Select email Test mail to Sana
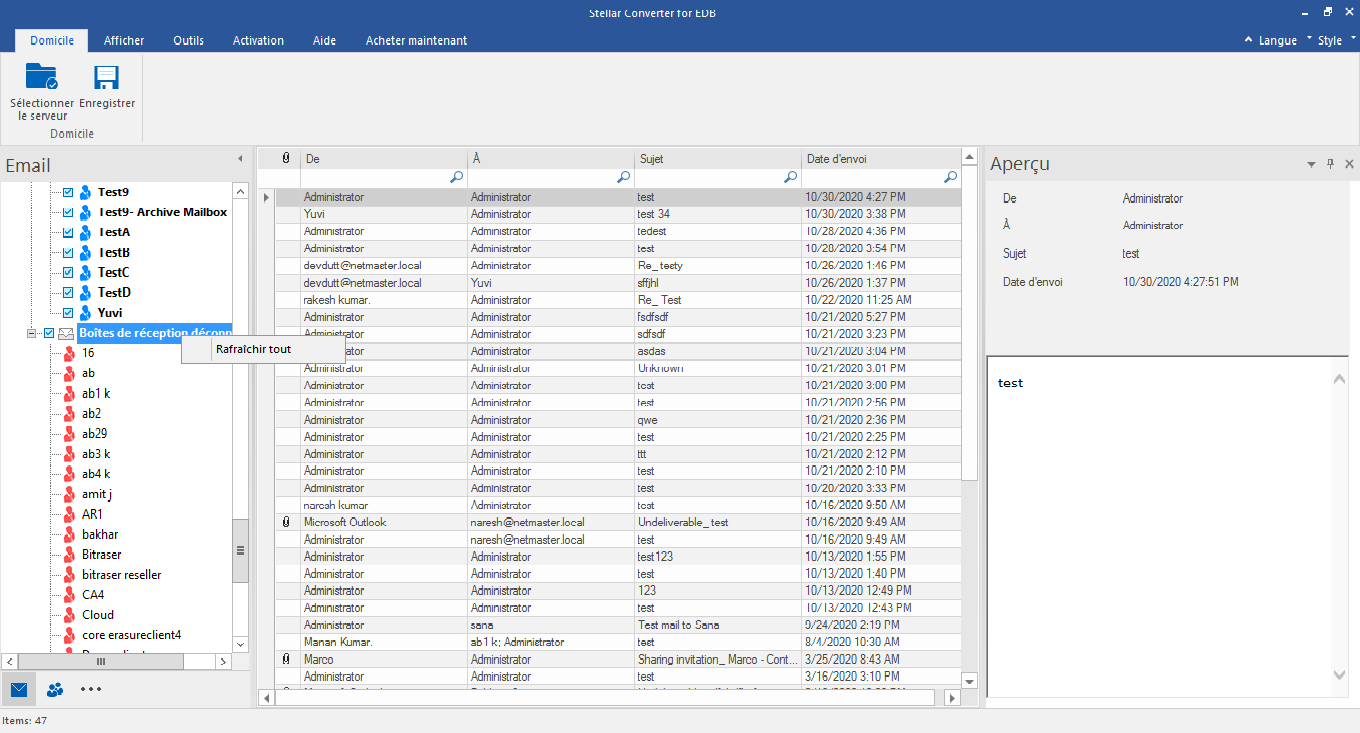Image resolution: width=1360 pixels, height=733 pixels. (618, 625)
